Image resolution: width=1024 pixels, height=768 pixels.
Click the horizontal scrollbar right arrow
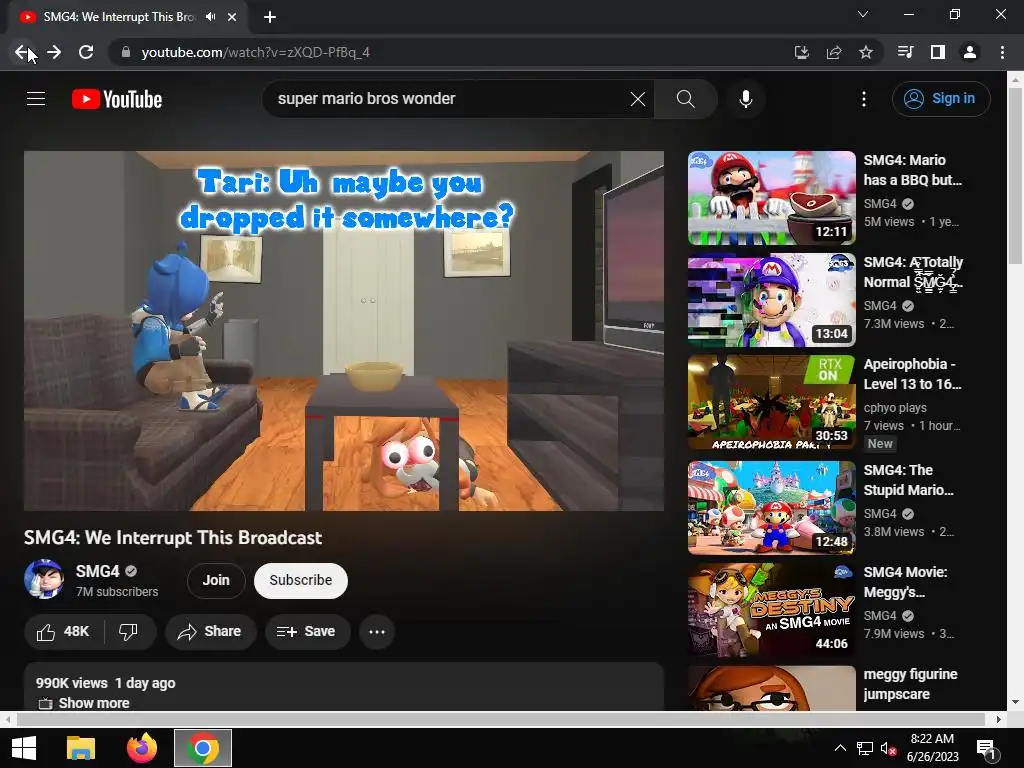coord(999,719)
